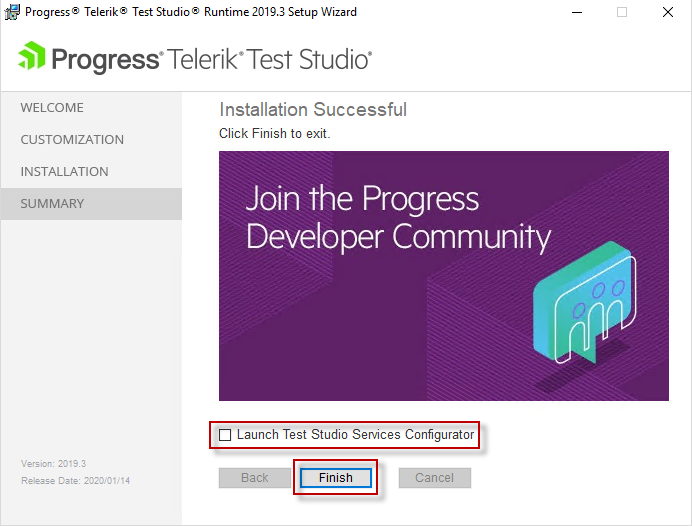Viewport: 692px width, 526px height.
Task: Click the Release Date 2020/01/14 text
Action: 75,481
